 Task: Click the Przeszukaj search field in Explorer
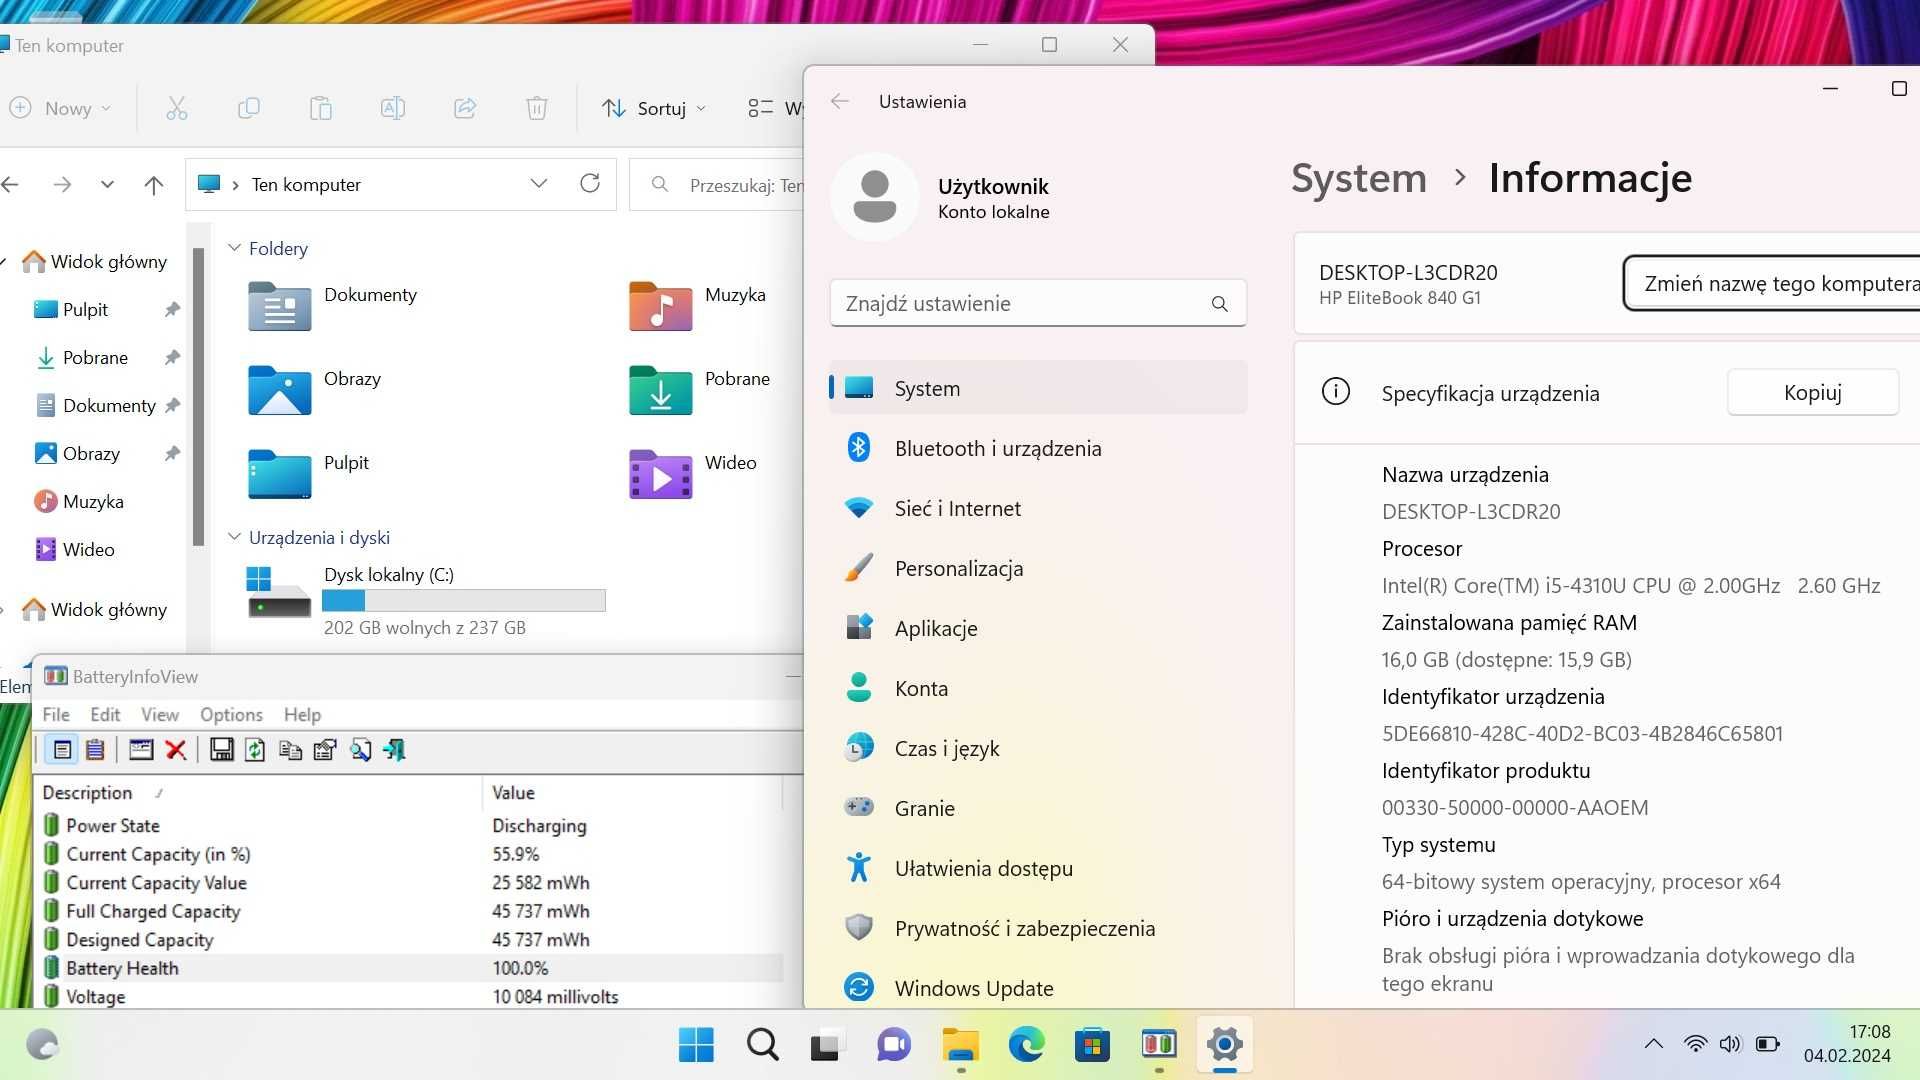pos(716,185)
